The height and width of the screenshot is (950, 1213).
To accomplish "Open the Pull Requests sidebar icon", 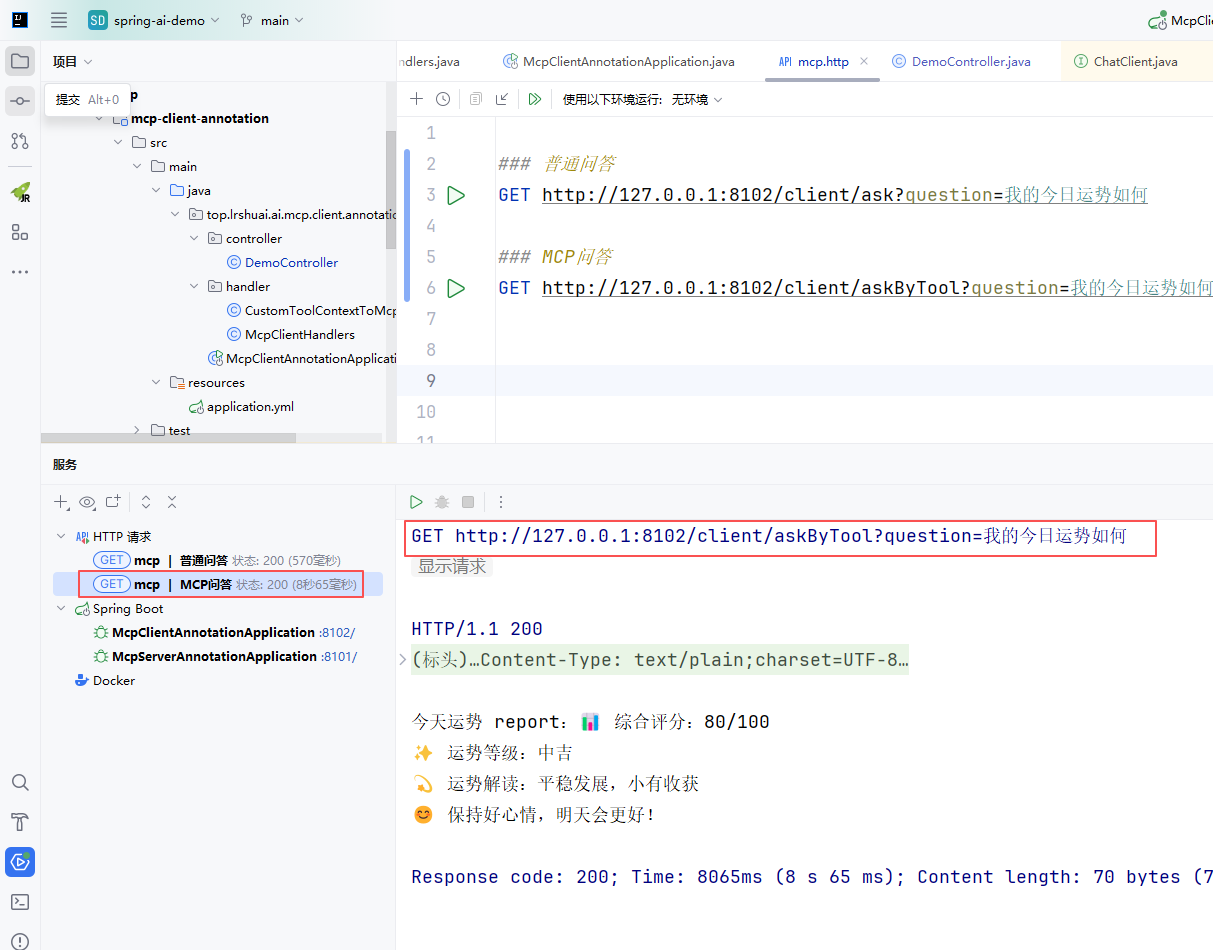I will click(20, 141).
